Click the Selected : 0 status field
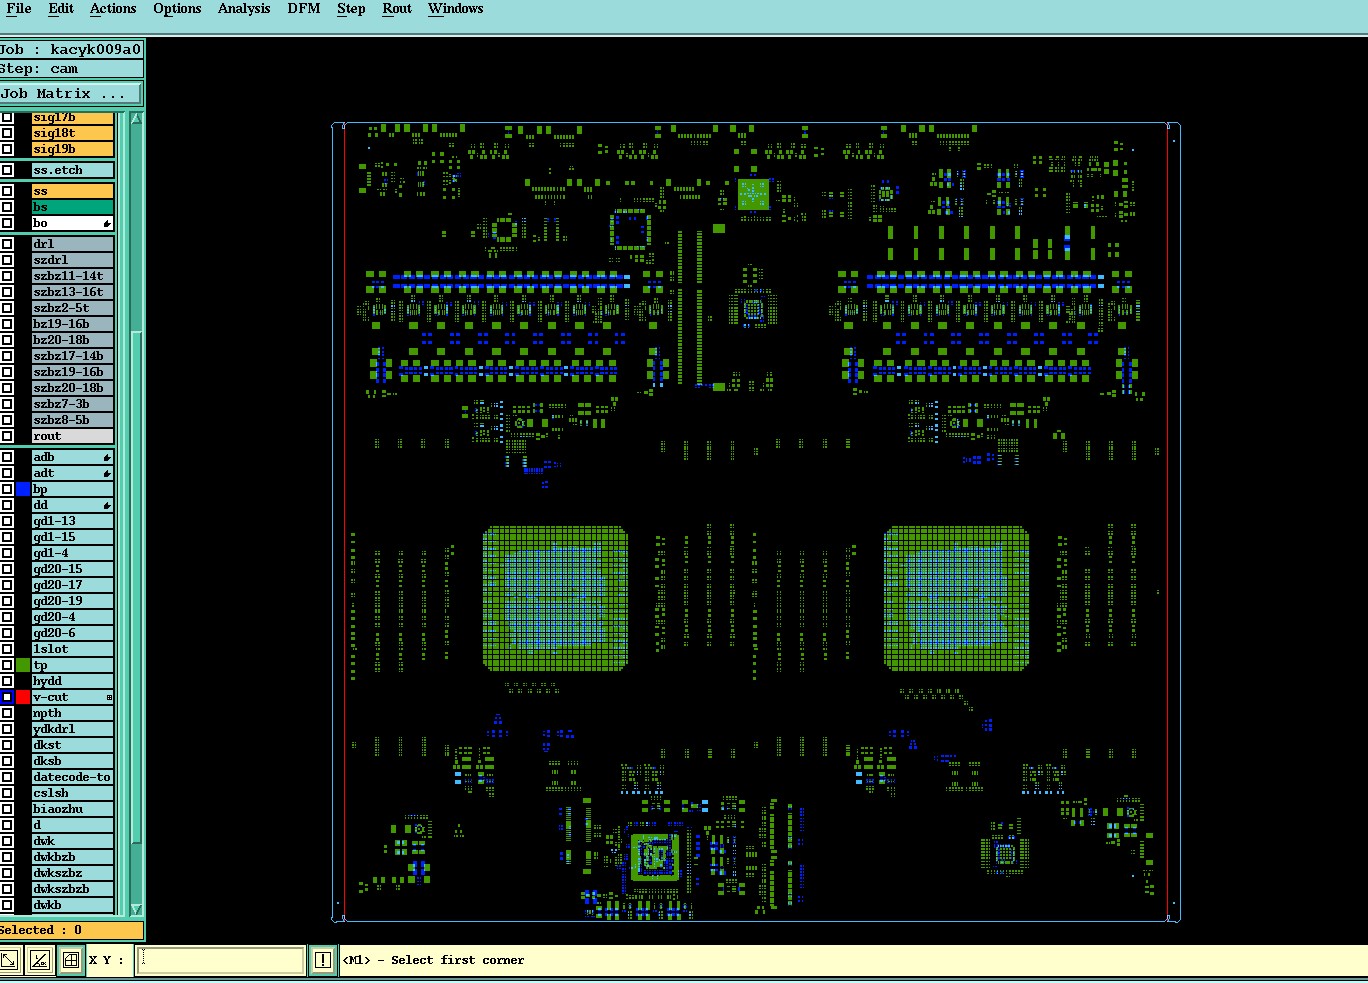 point(71,930)
